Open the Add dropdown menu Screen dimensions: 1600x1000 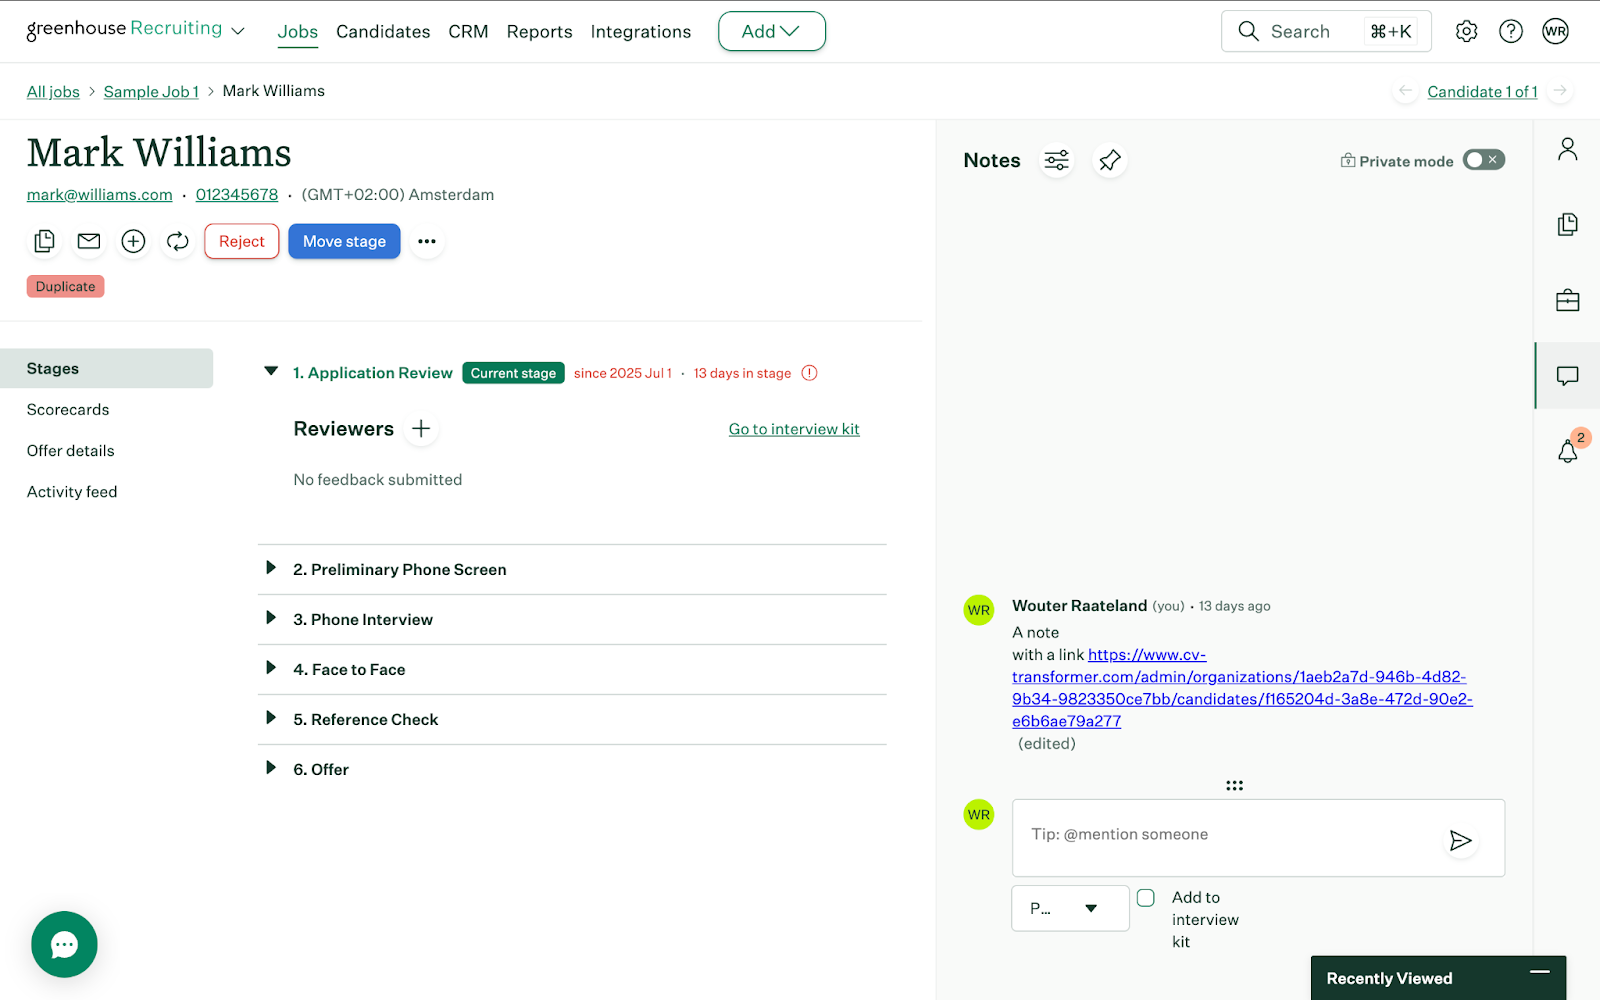772,31
